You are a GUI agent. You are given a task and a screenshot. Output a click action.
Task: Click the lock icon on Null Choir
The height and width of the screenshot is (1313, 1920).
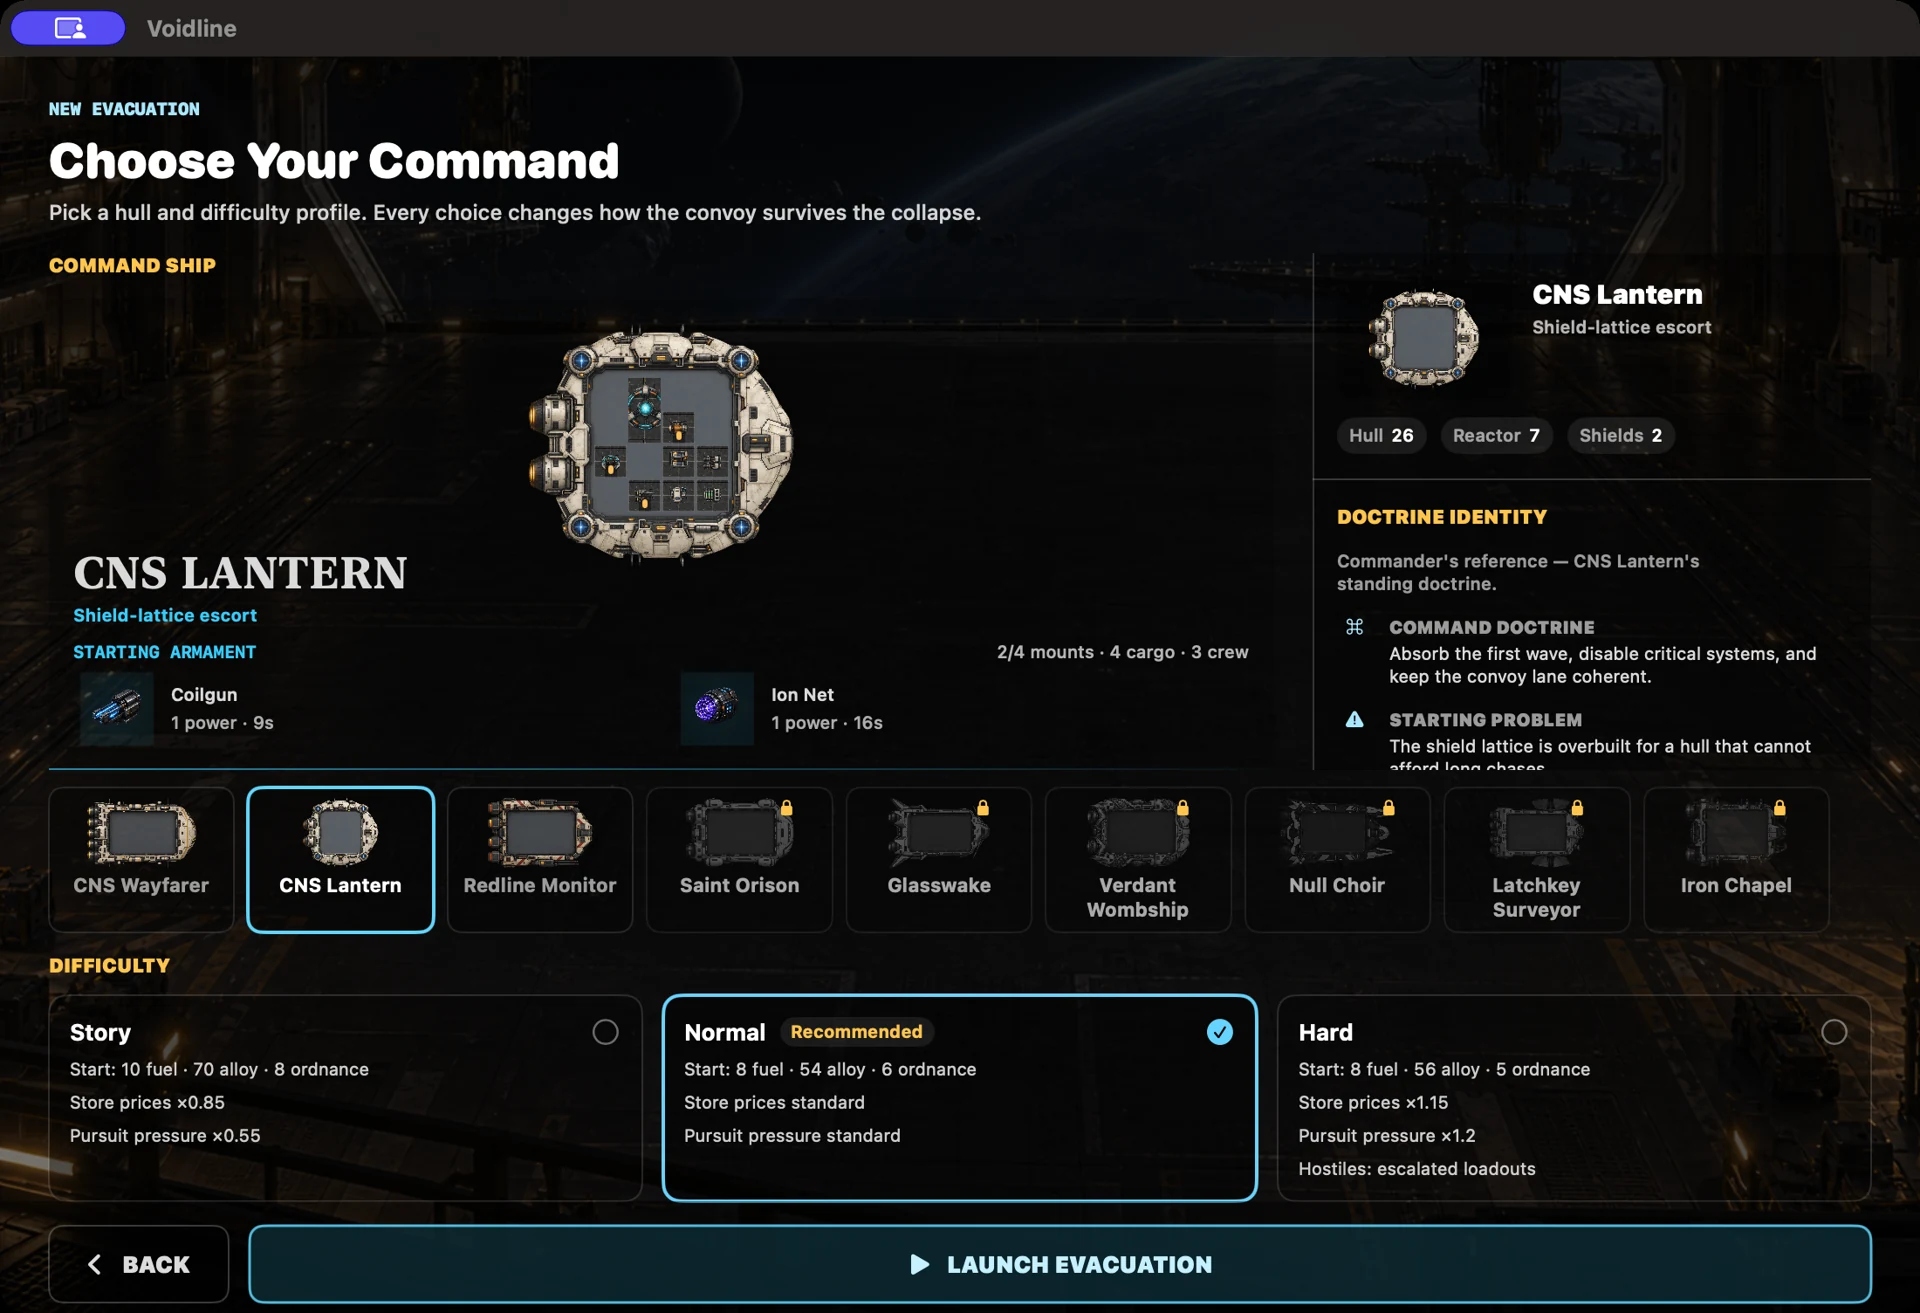1388,807
